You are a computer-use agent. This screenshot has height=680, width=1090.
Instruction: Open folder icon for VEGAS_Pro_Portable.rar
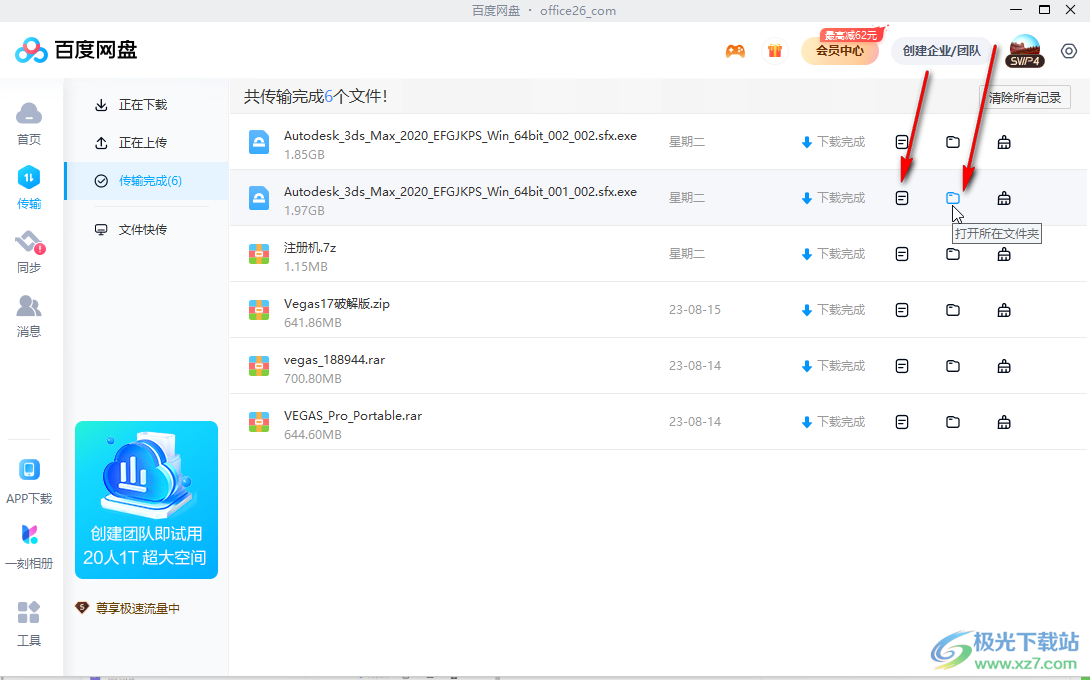(x=952, y=421)
